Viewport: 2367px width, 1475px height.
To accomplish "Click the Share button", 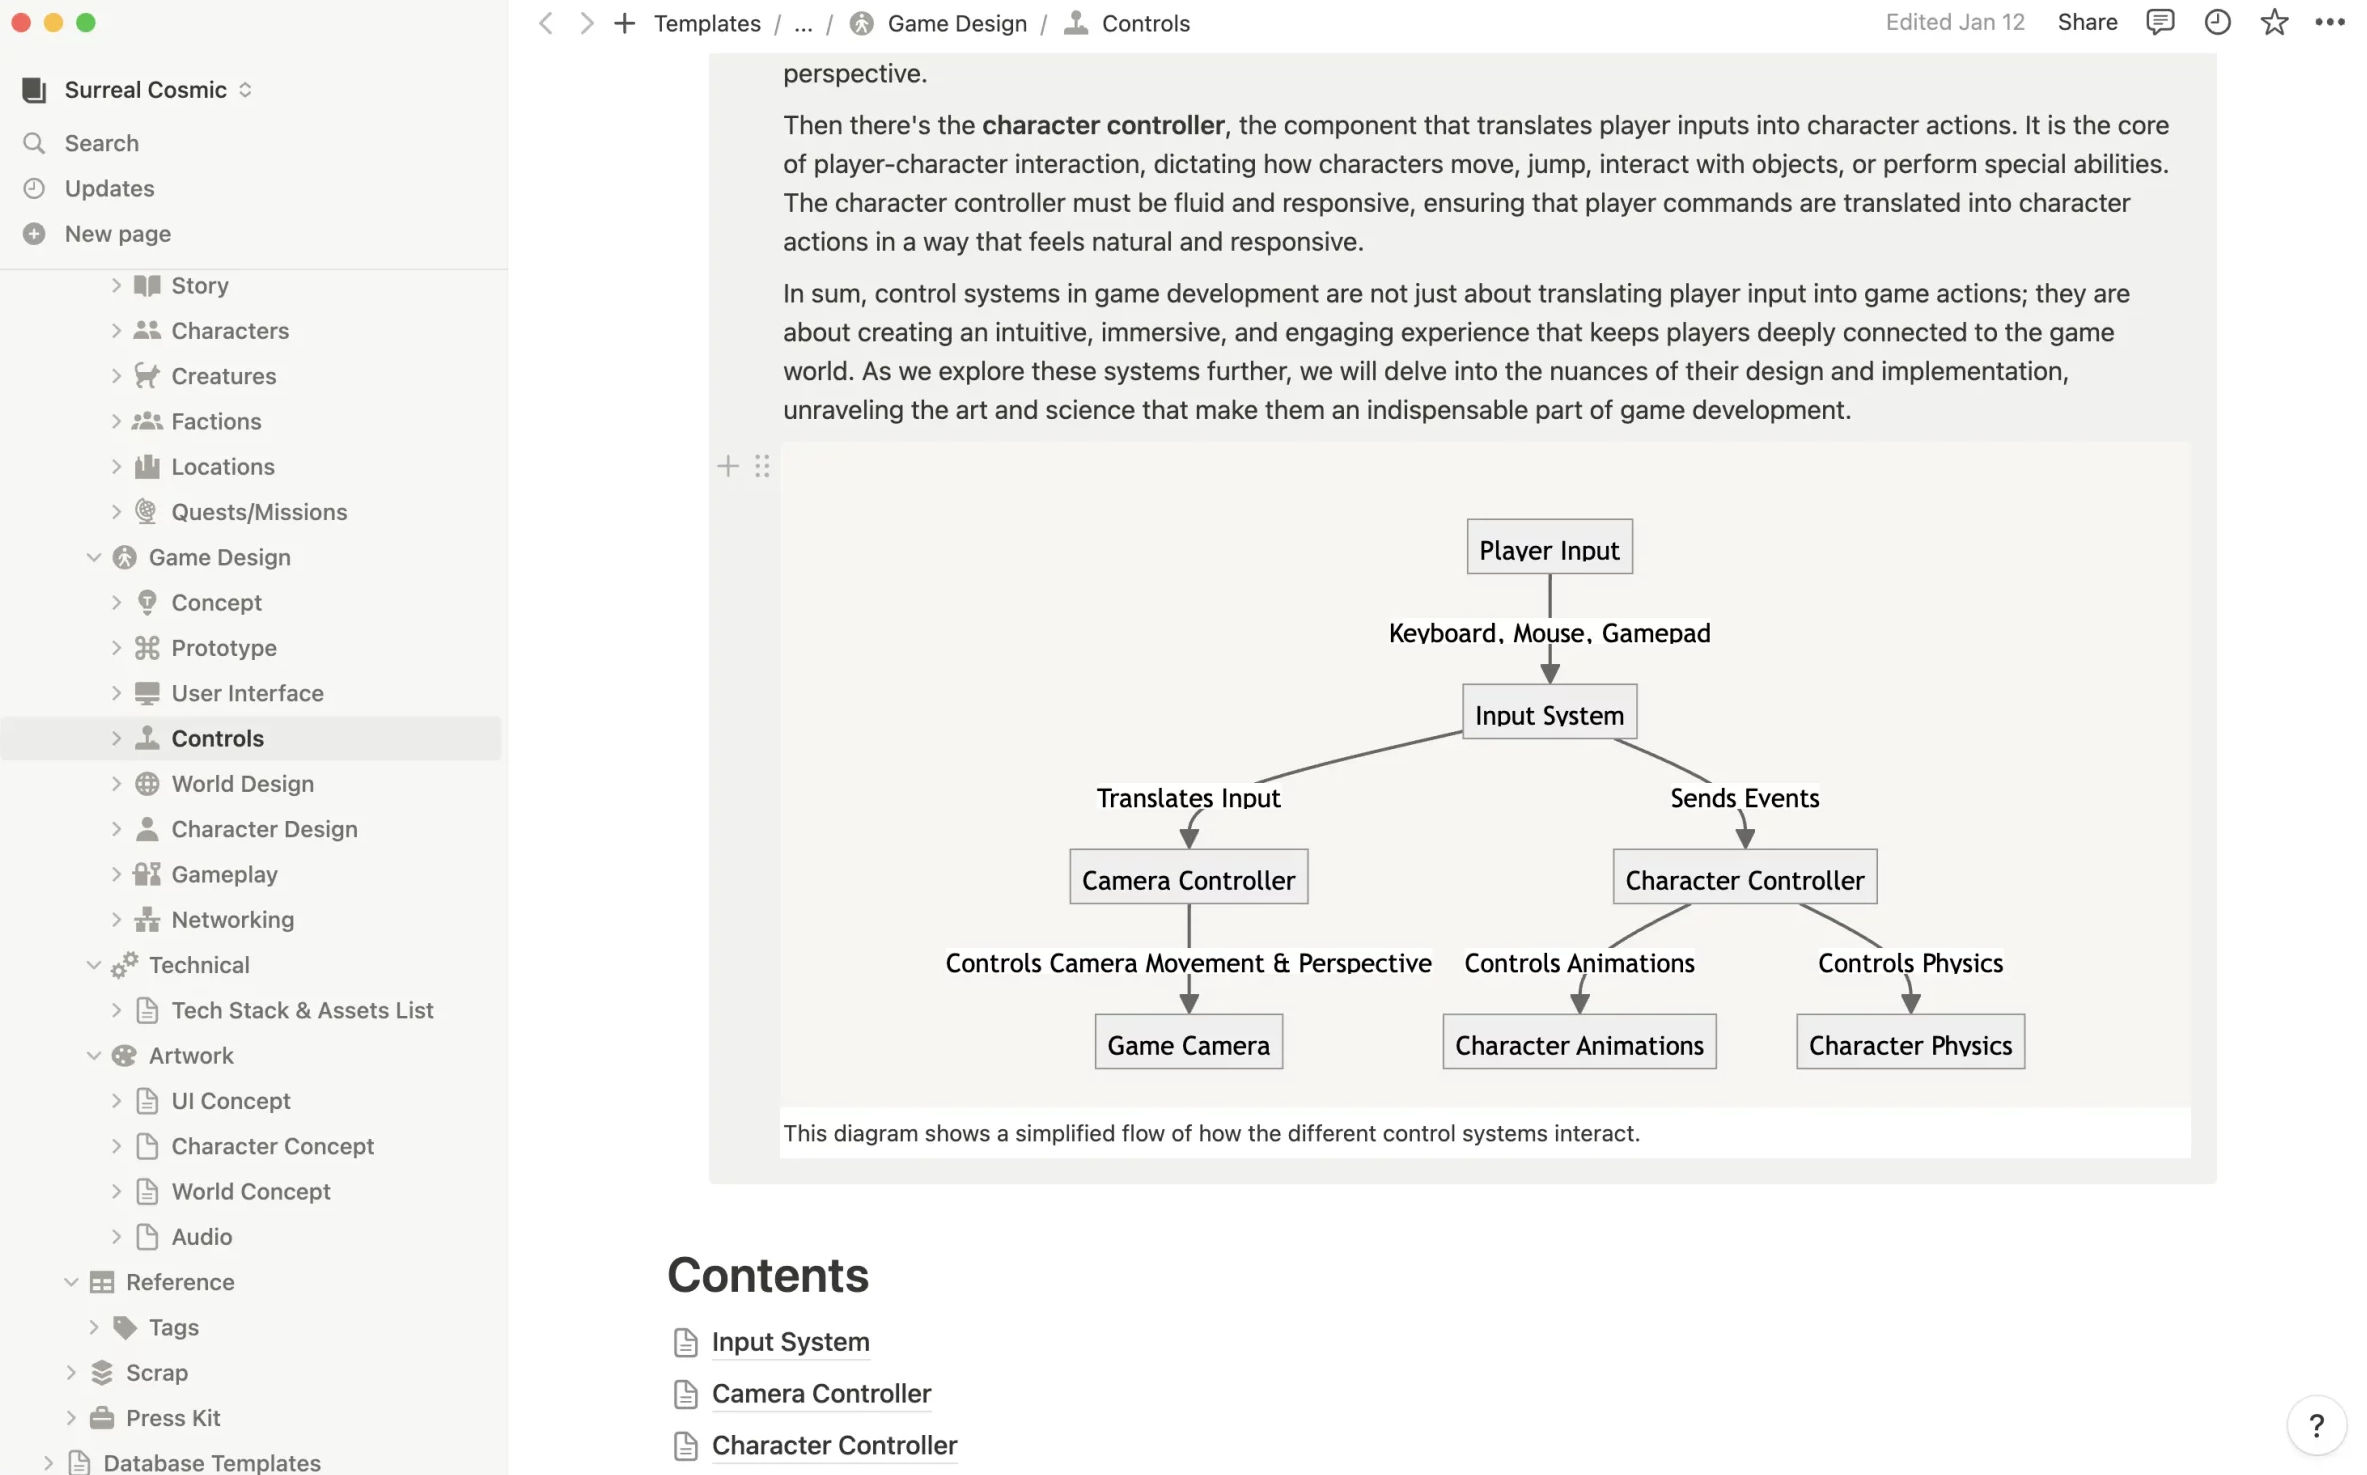I will point(2086,22).
